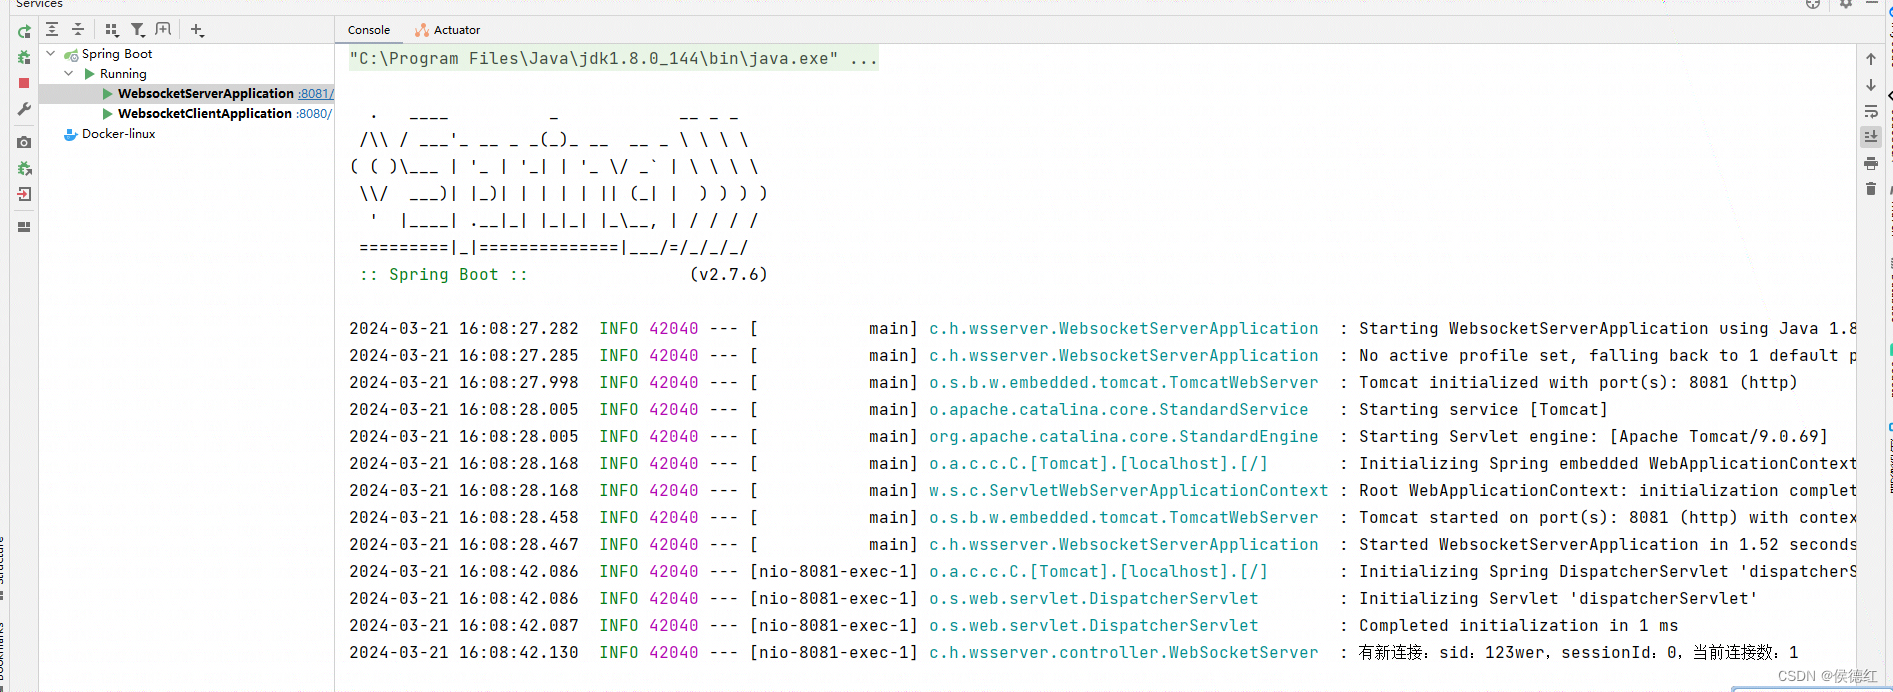This screenshot has height=692, width=1893.
Task: Stop the running service with red square
Action: [24, 83]
